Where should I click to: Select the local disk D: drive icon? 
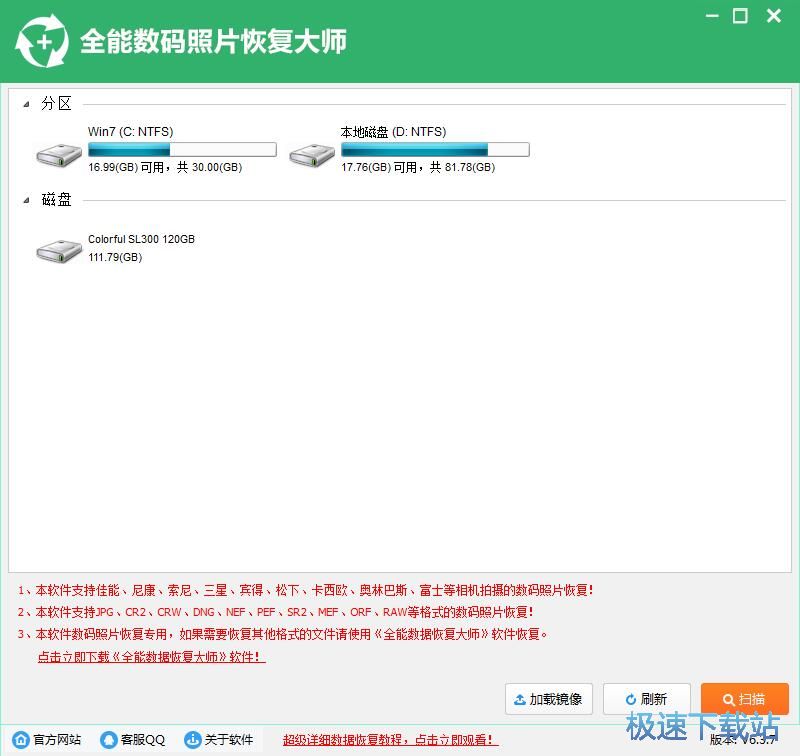(312, 155)
